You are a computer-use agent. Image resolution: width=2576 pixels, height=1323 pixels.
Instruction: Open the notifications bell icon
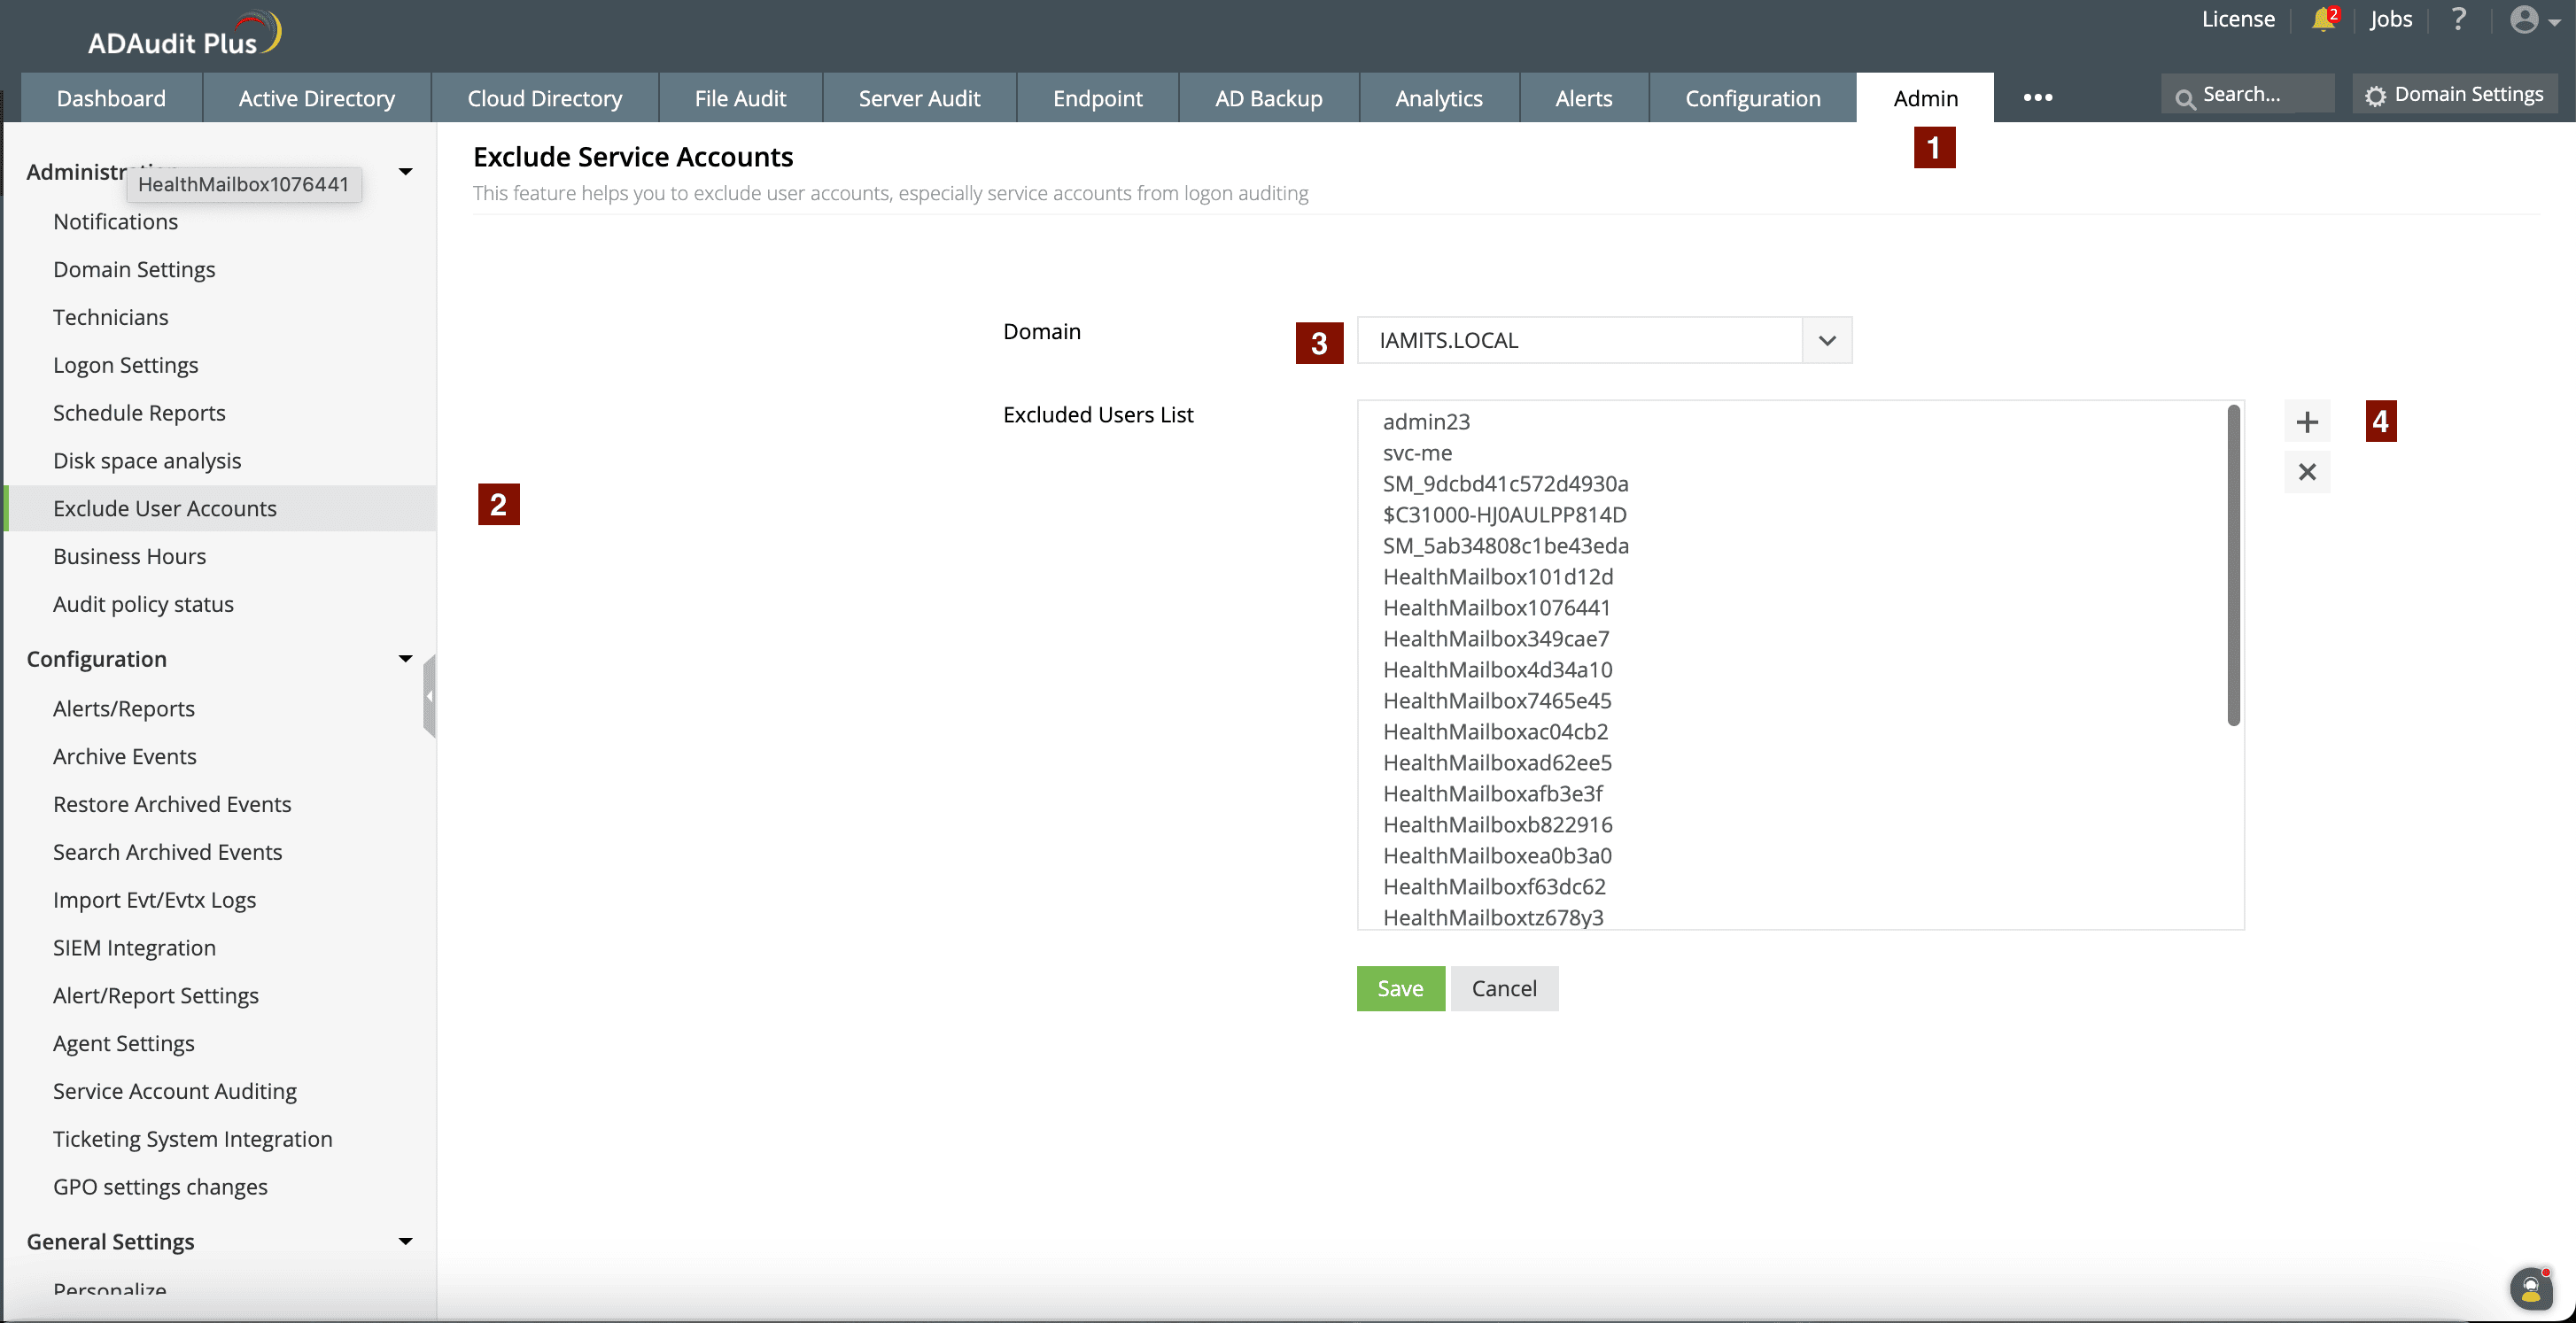coord(2322,20)
